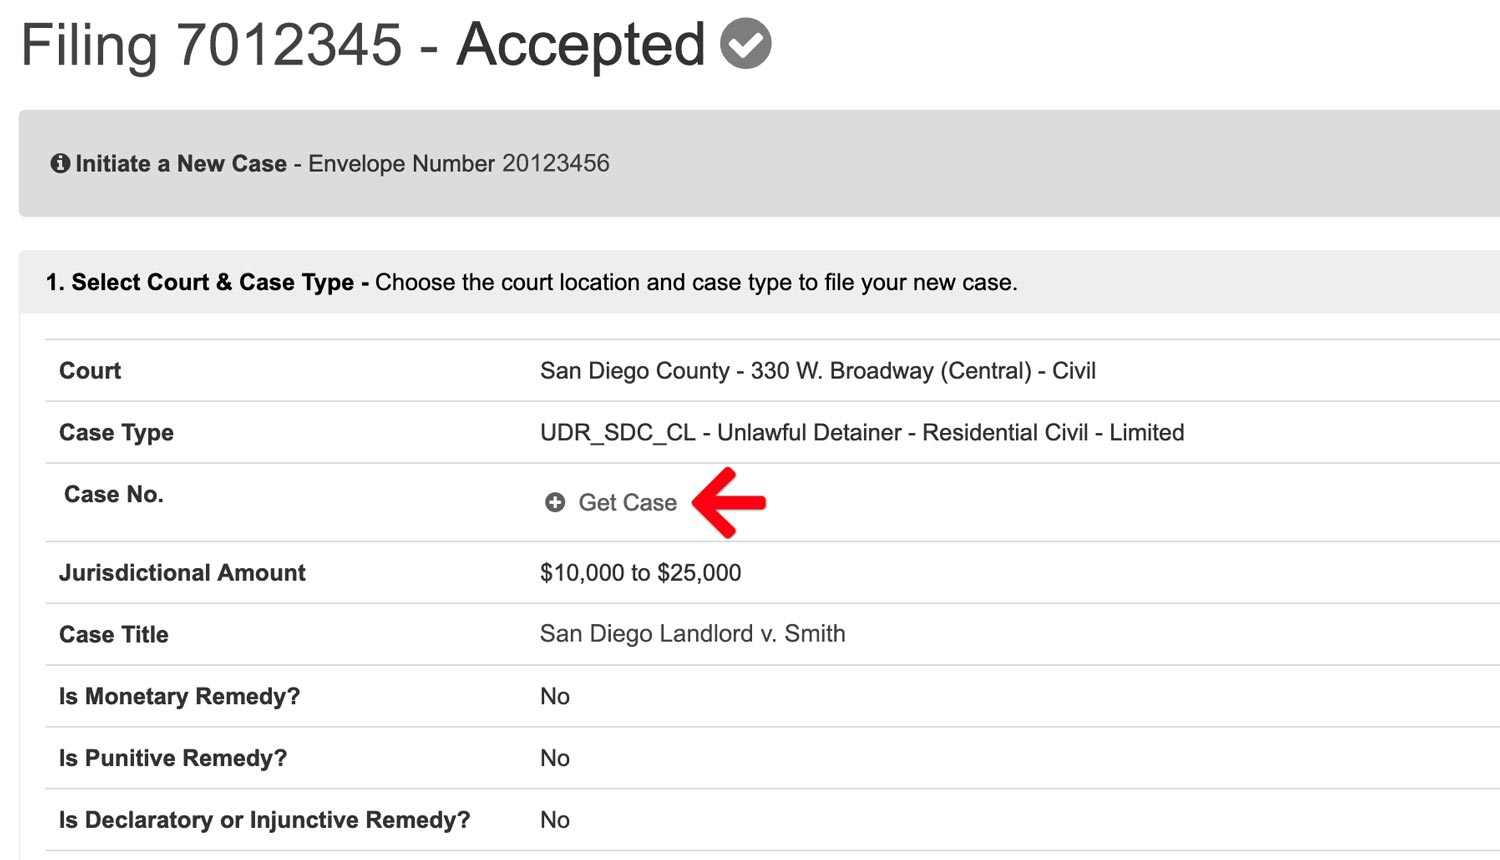Click the info icon beside Initiate a New Case
Viewport: 1500px width, 860px height.
point(60,163)
